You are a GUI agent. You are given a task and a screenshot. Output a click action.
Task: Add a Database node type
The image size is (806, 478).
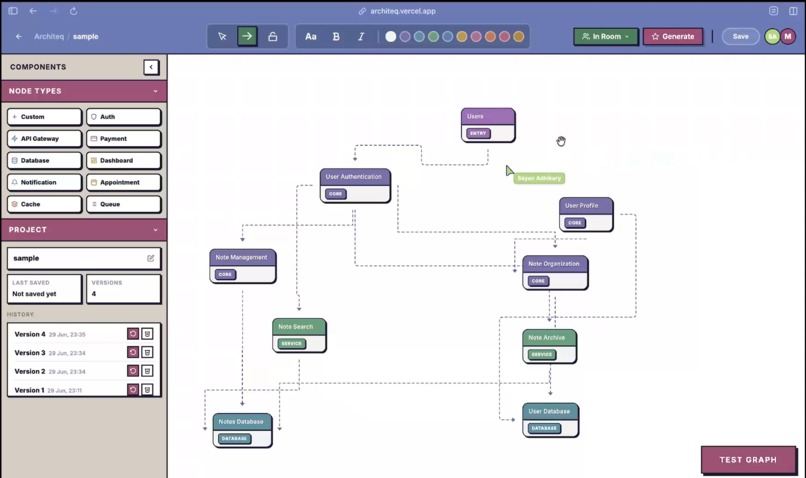coord(45,160)
